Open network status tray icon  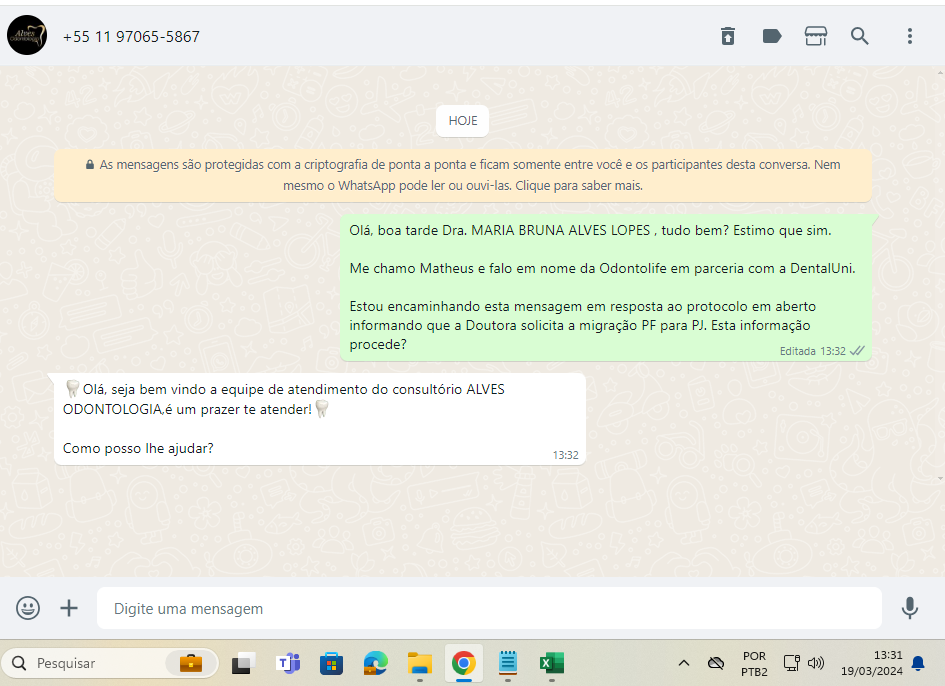(x=791, y=663)
